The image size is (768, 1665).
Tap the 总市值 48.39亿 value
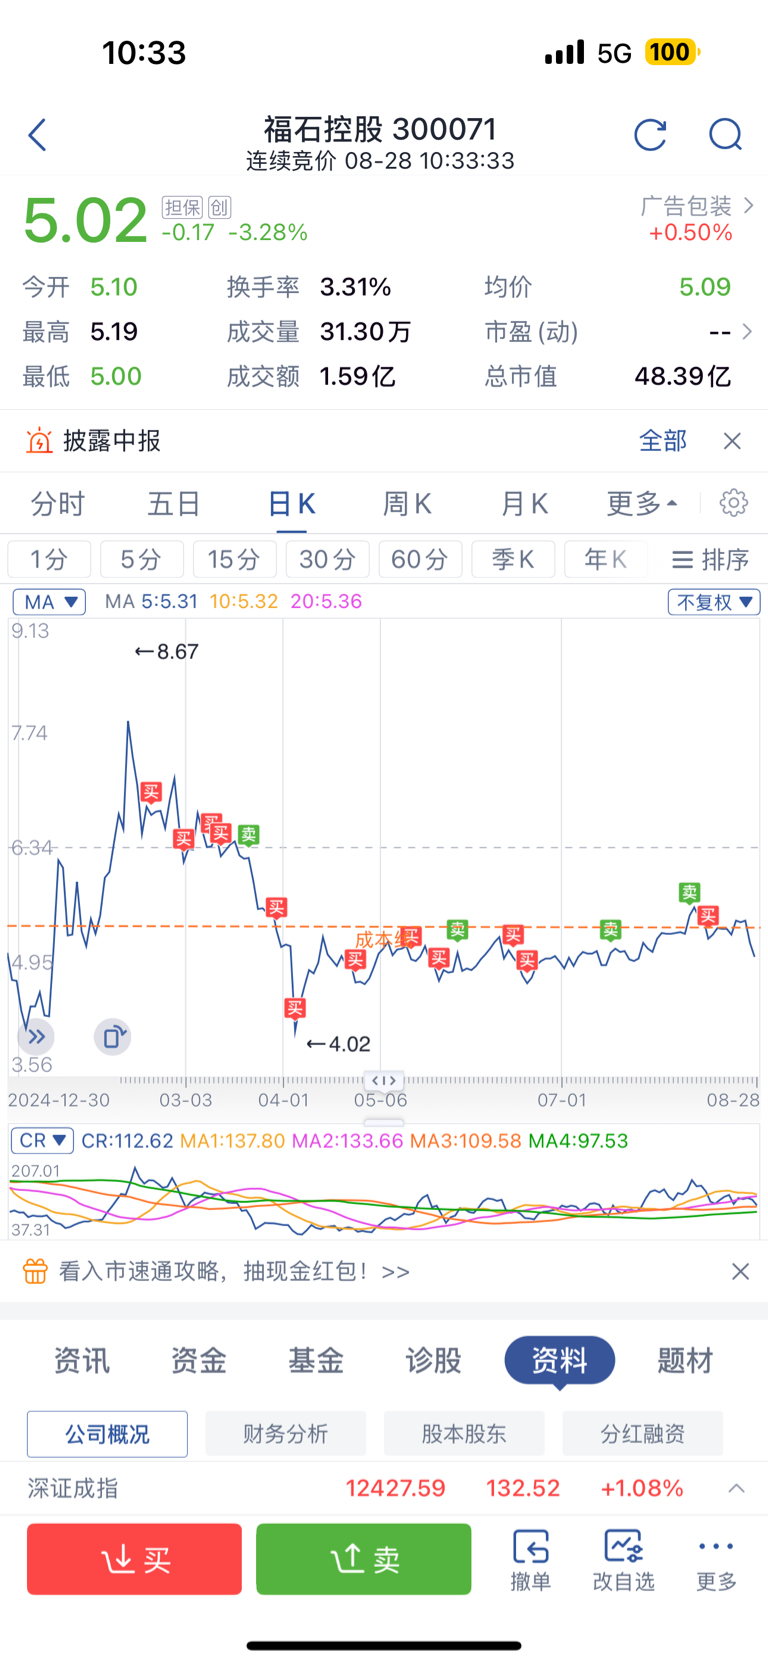(x=683, y=376)
